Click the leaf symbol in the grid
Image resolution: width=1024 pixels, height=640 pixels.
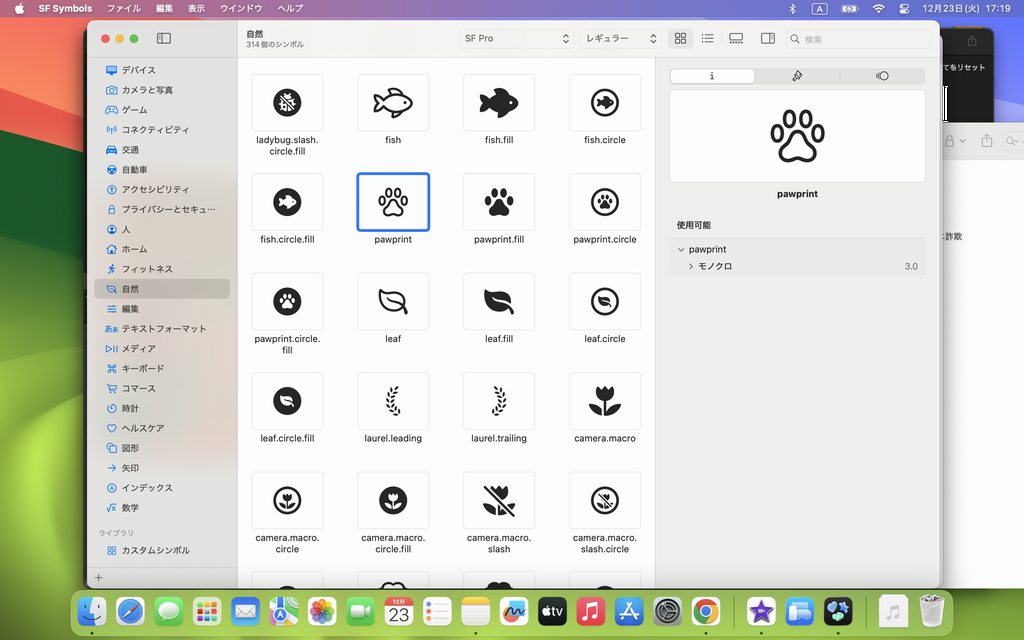pos(393,301)
